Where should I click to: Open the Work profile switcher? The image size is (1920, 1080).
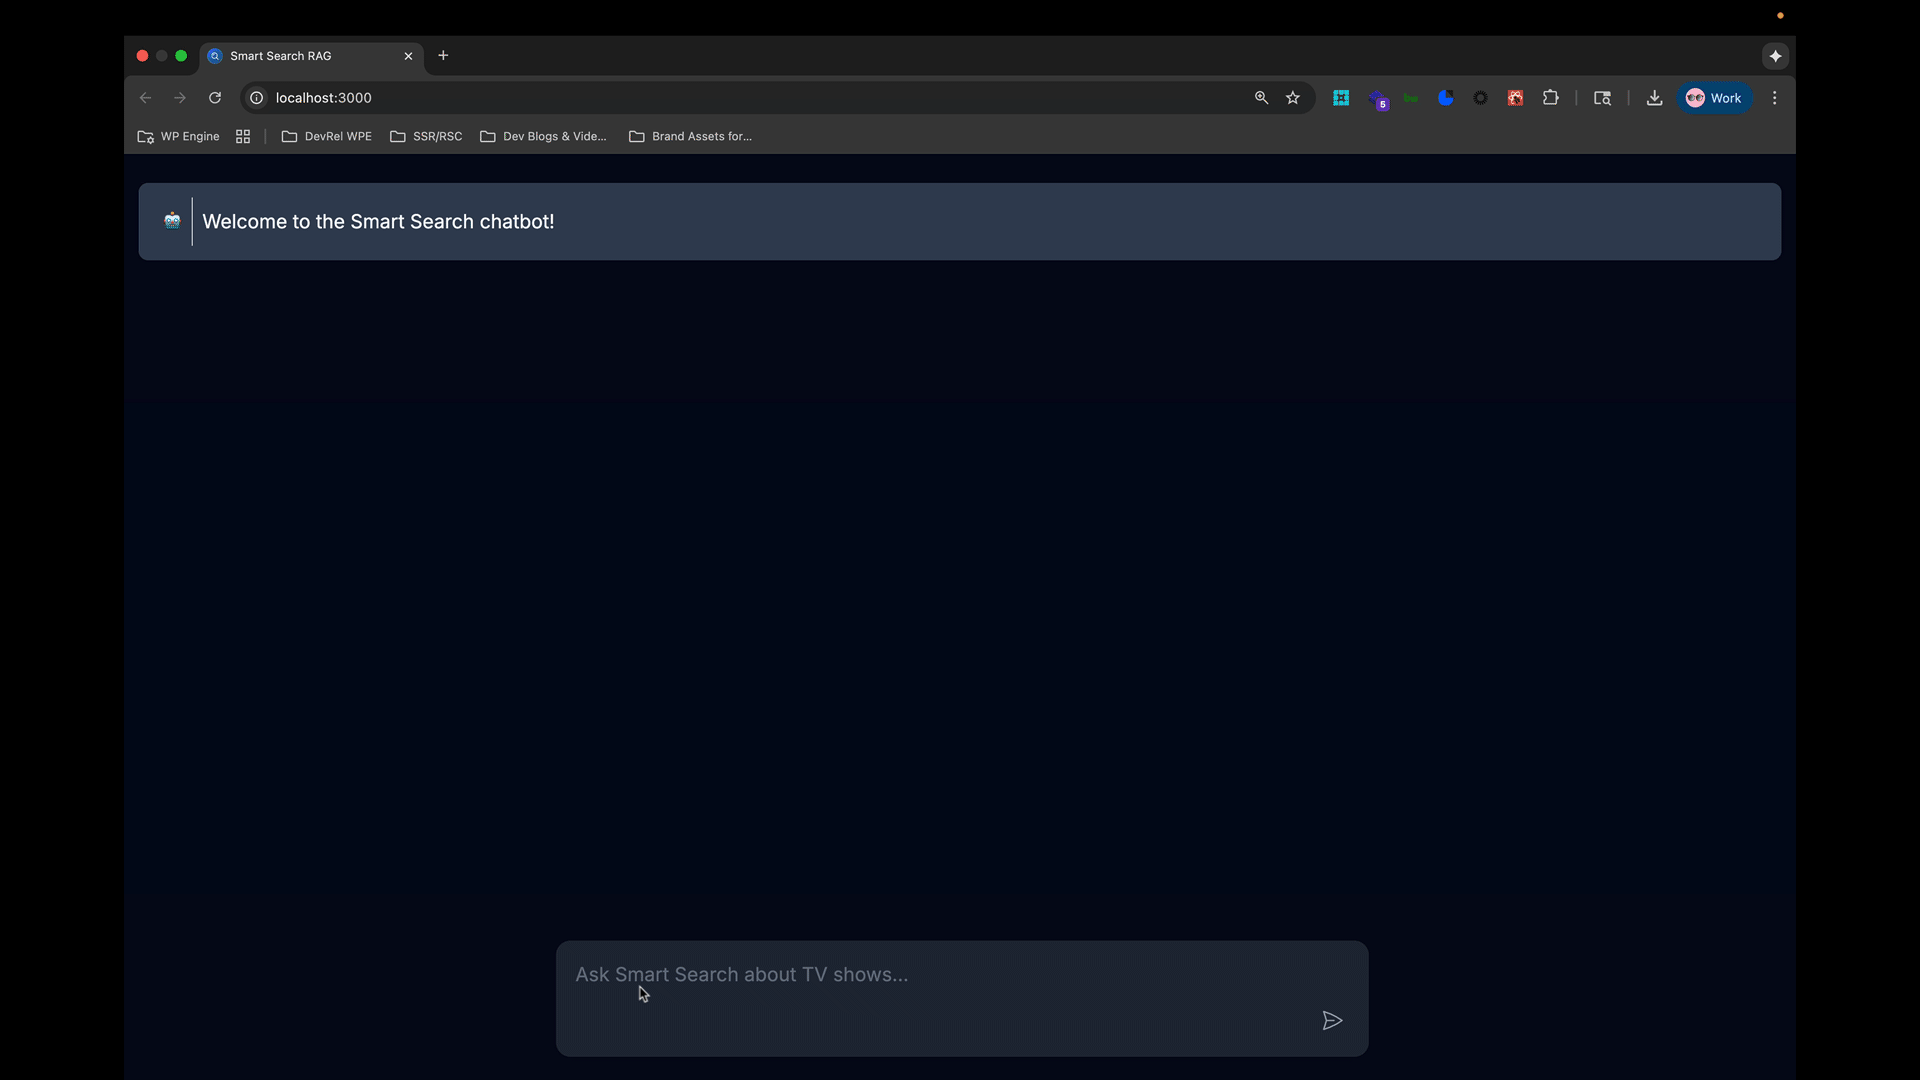(1714, 98)
